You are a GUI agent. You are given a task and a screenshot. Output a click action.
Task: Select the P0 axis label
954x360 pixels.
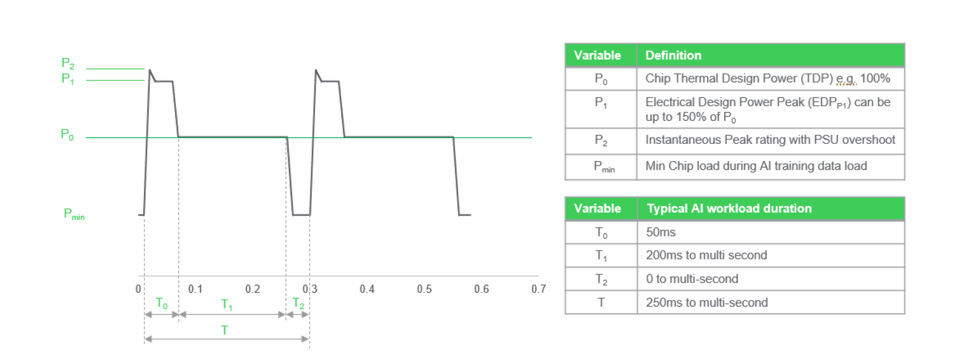68,135
